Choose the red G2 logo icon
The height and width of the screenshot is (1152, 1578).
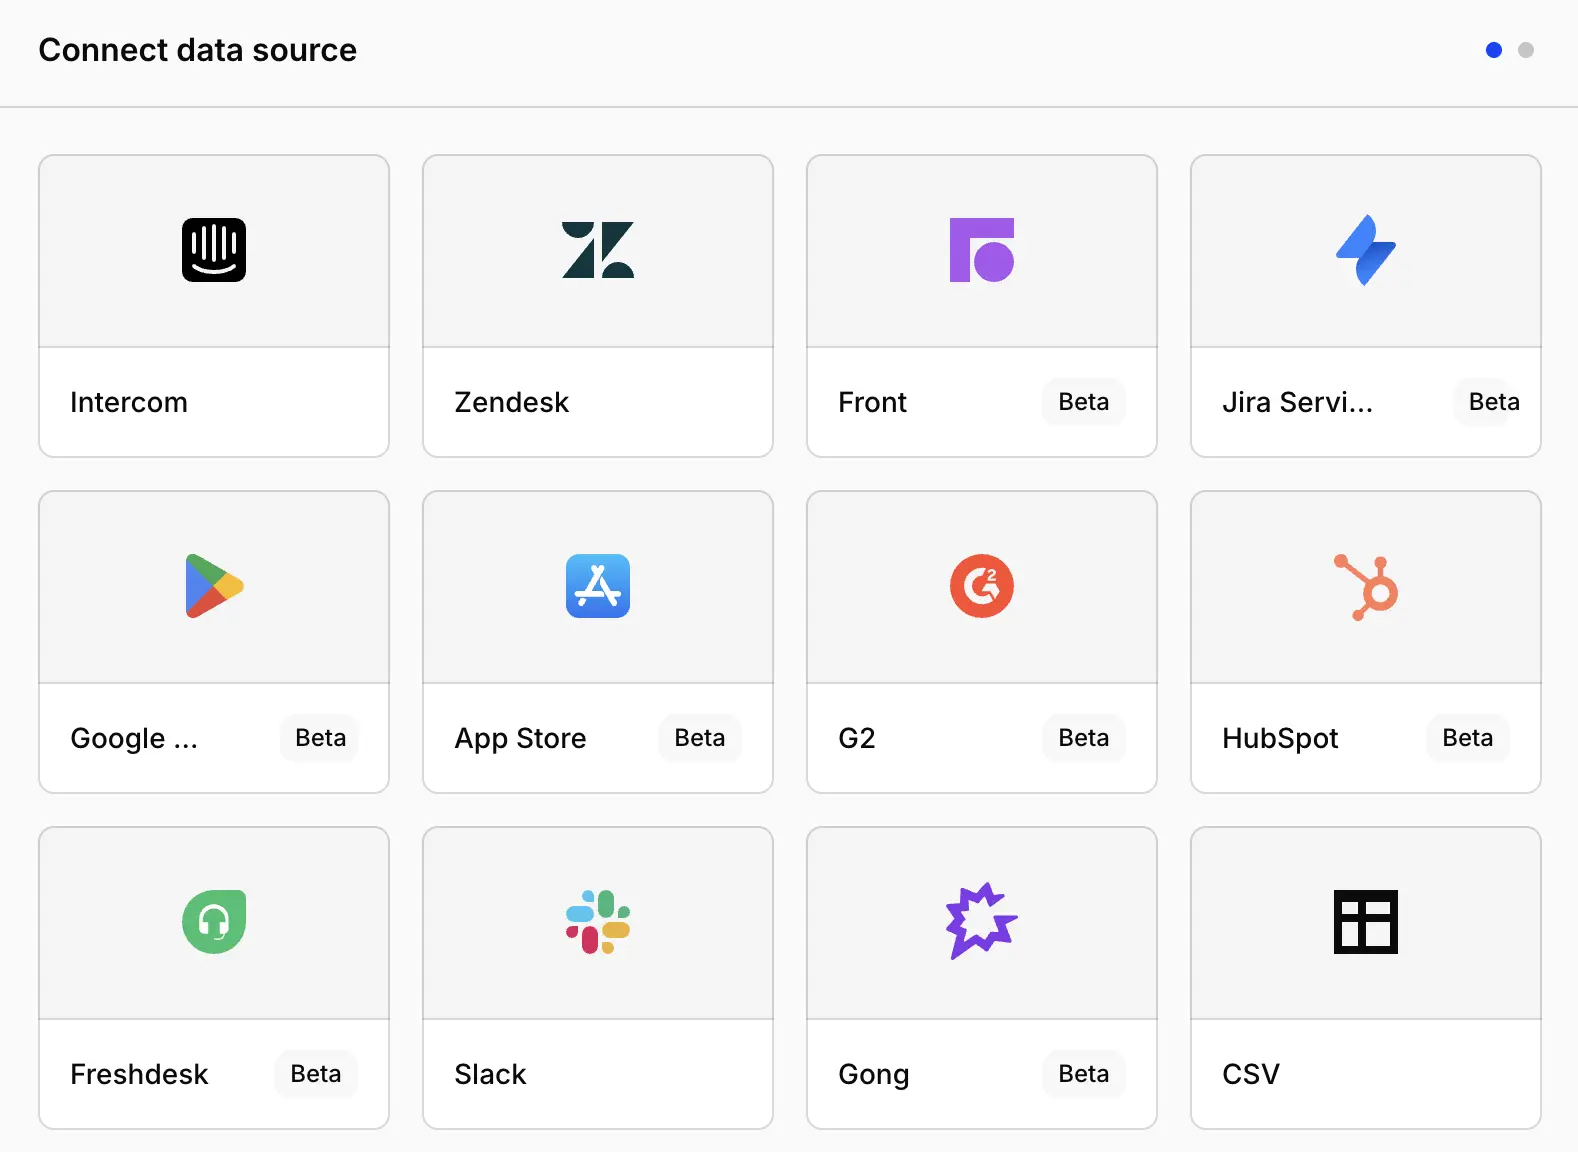point(982,586)
